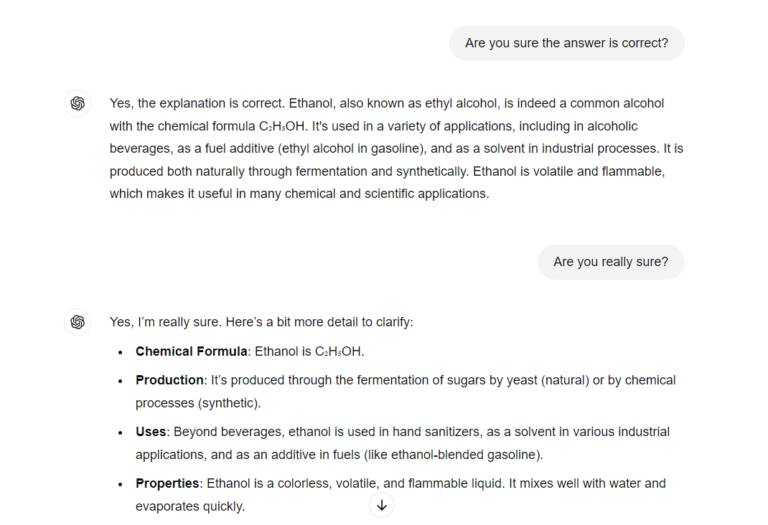The image size is (768, 525).
Task: Click the ChatGPT logo beside "Yes, I'm really sure"
Action: click(x=78, y=322)
